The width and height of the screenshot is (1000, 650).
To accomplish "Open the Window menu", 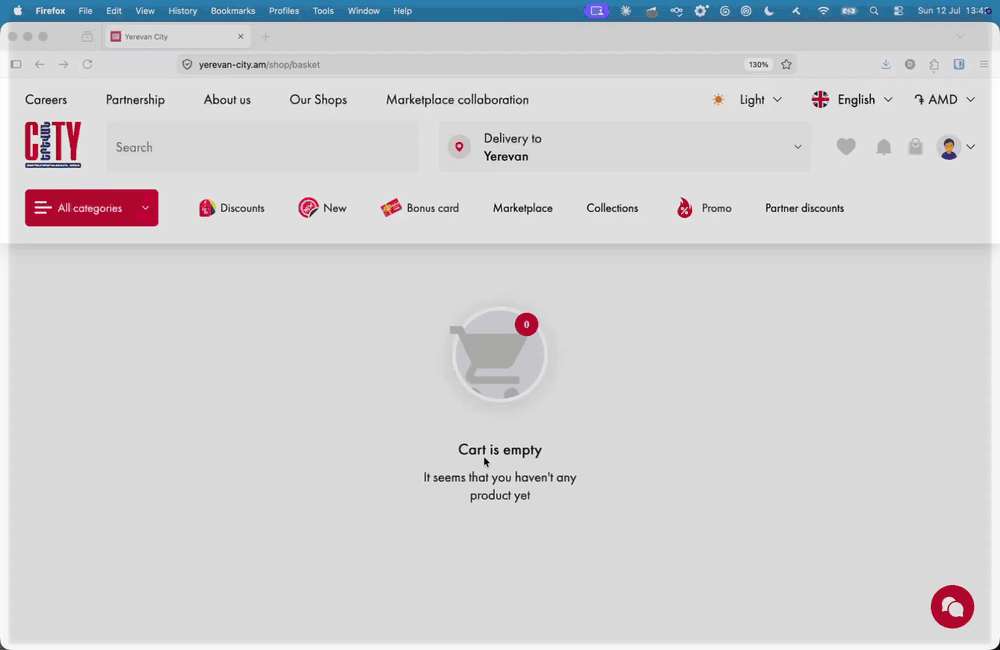I will 364,11.
